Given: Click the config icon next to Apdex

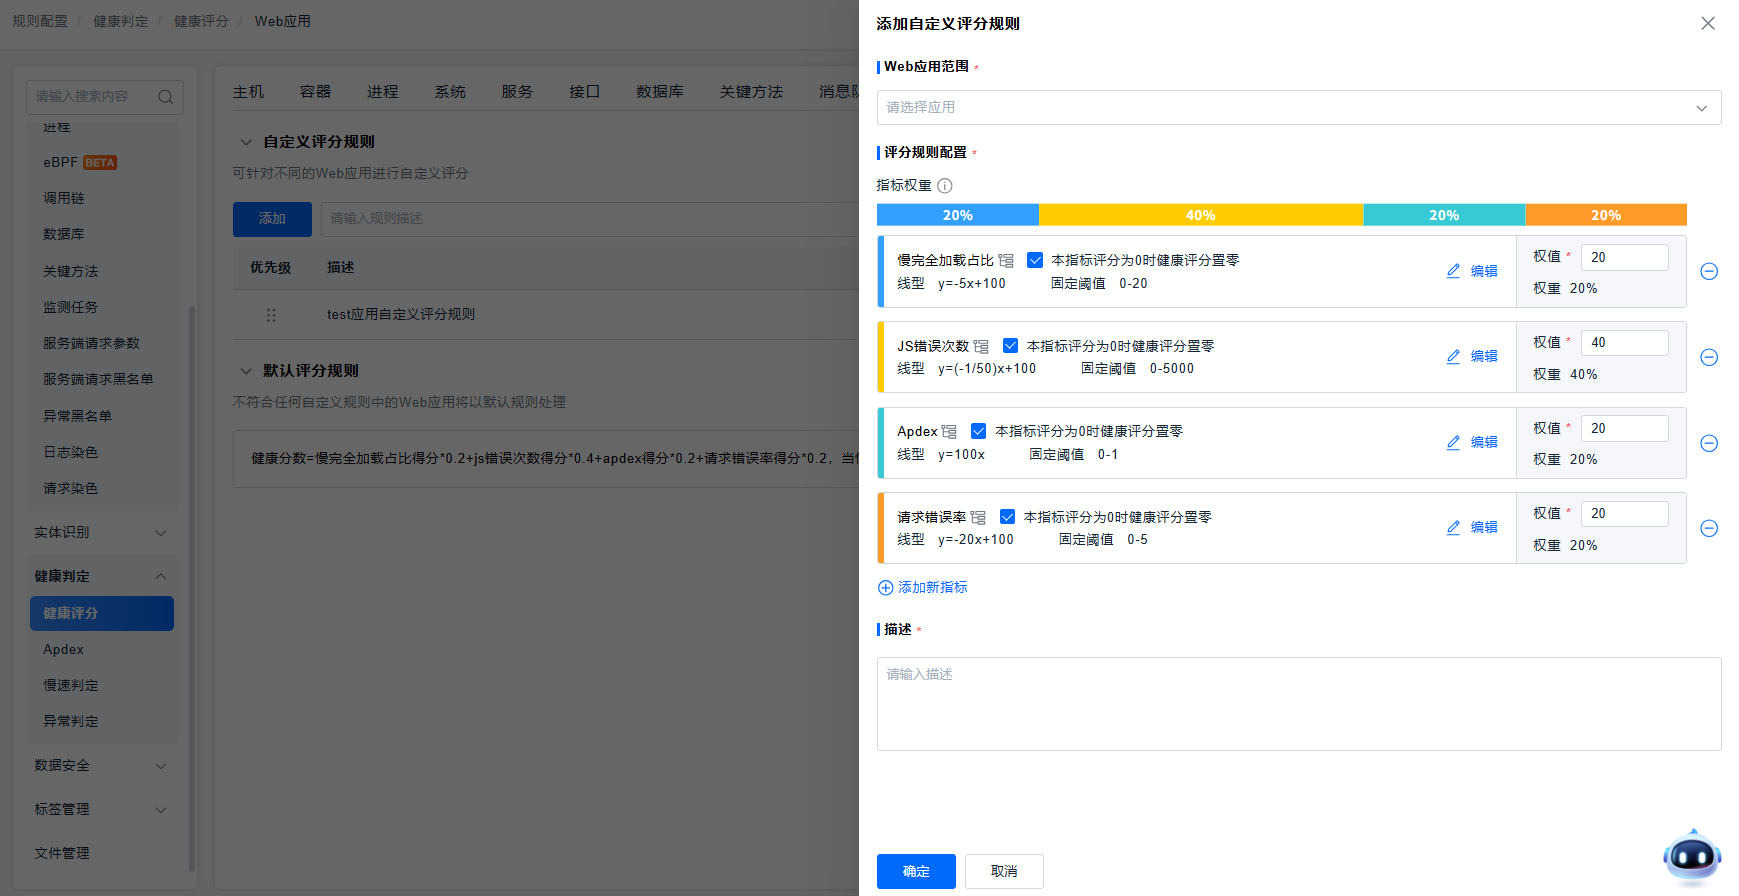Looking at the screenshot, I should 949,432.
